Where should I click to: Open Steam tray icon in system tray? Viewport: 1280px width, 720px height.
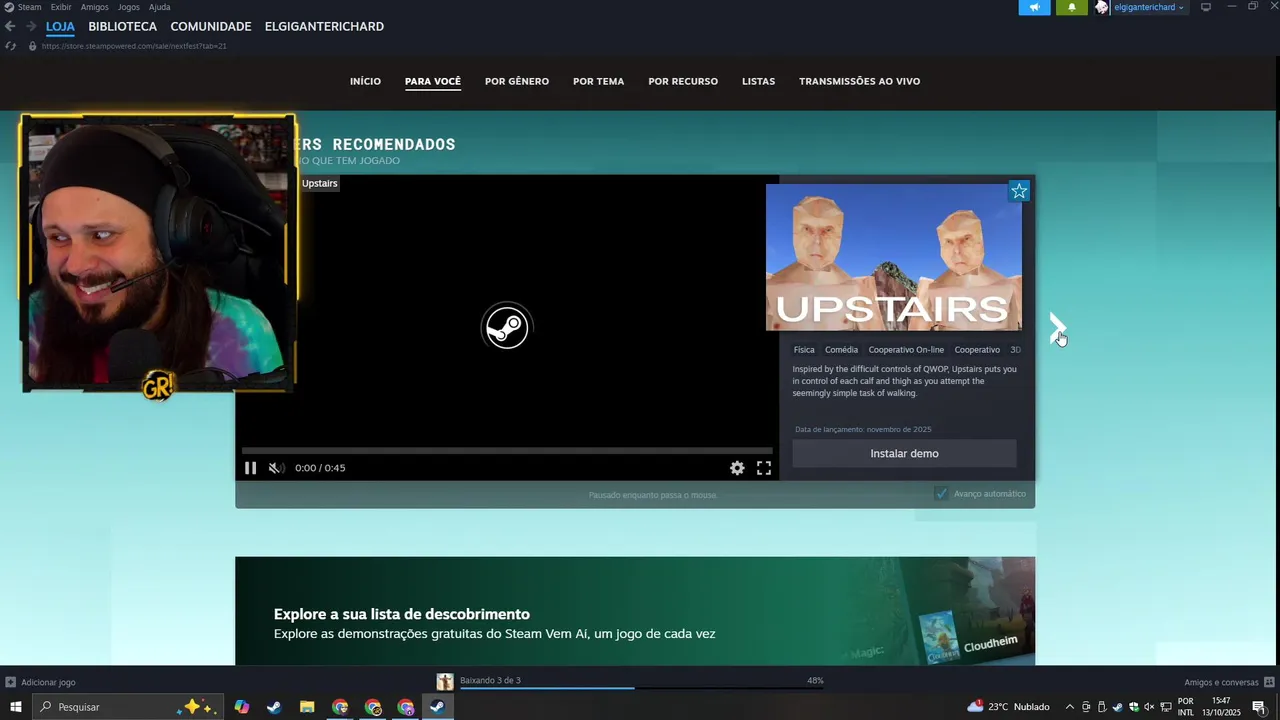[1117, 707]
